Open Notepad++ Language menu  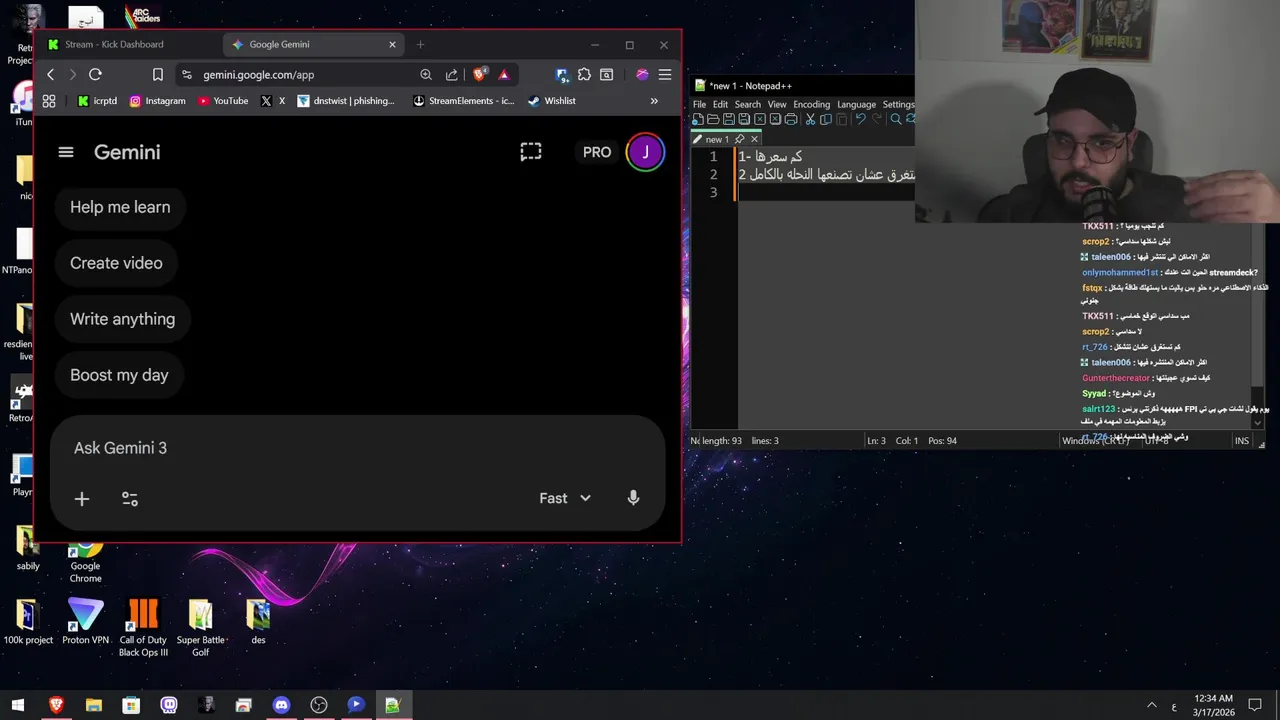click(x=856, y=104)
